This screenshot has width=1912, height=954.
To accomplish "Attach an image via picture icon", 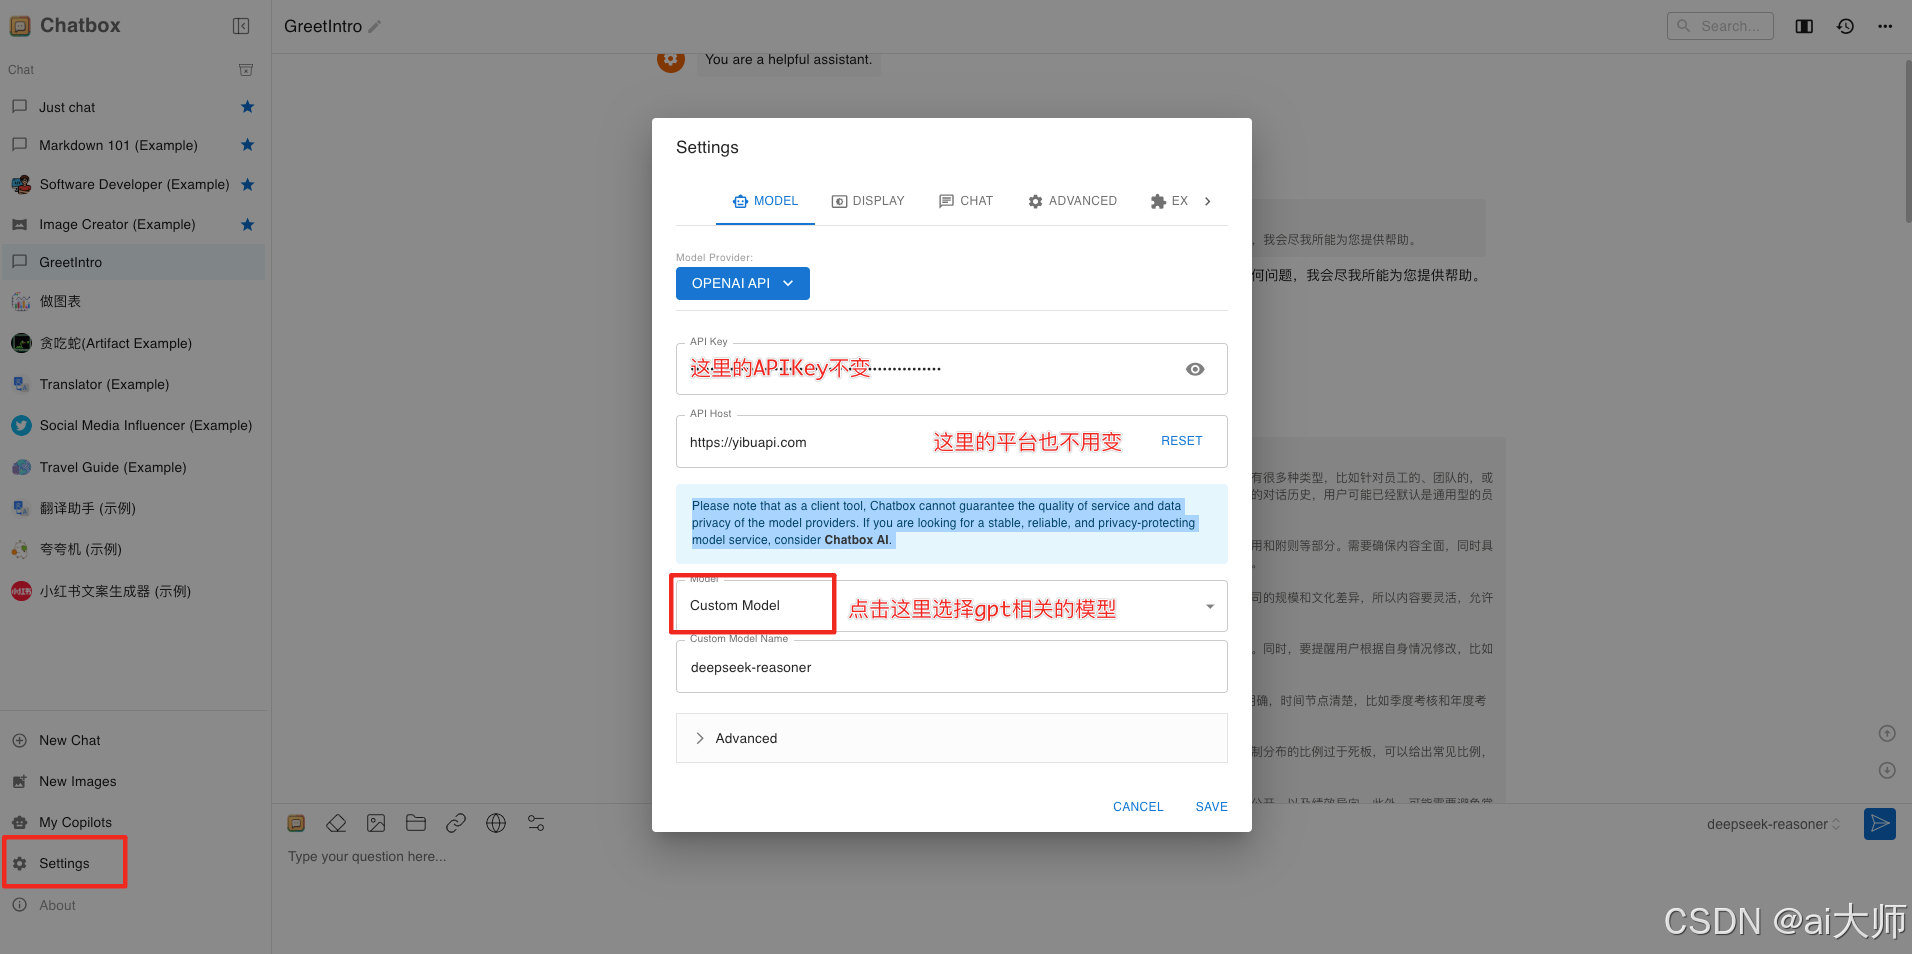I will 376,823.
